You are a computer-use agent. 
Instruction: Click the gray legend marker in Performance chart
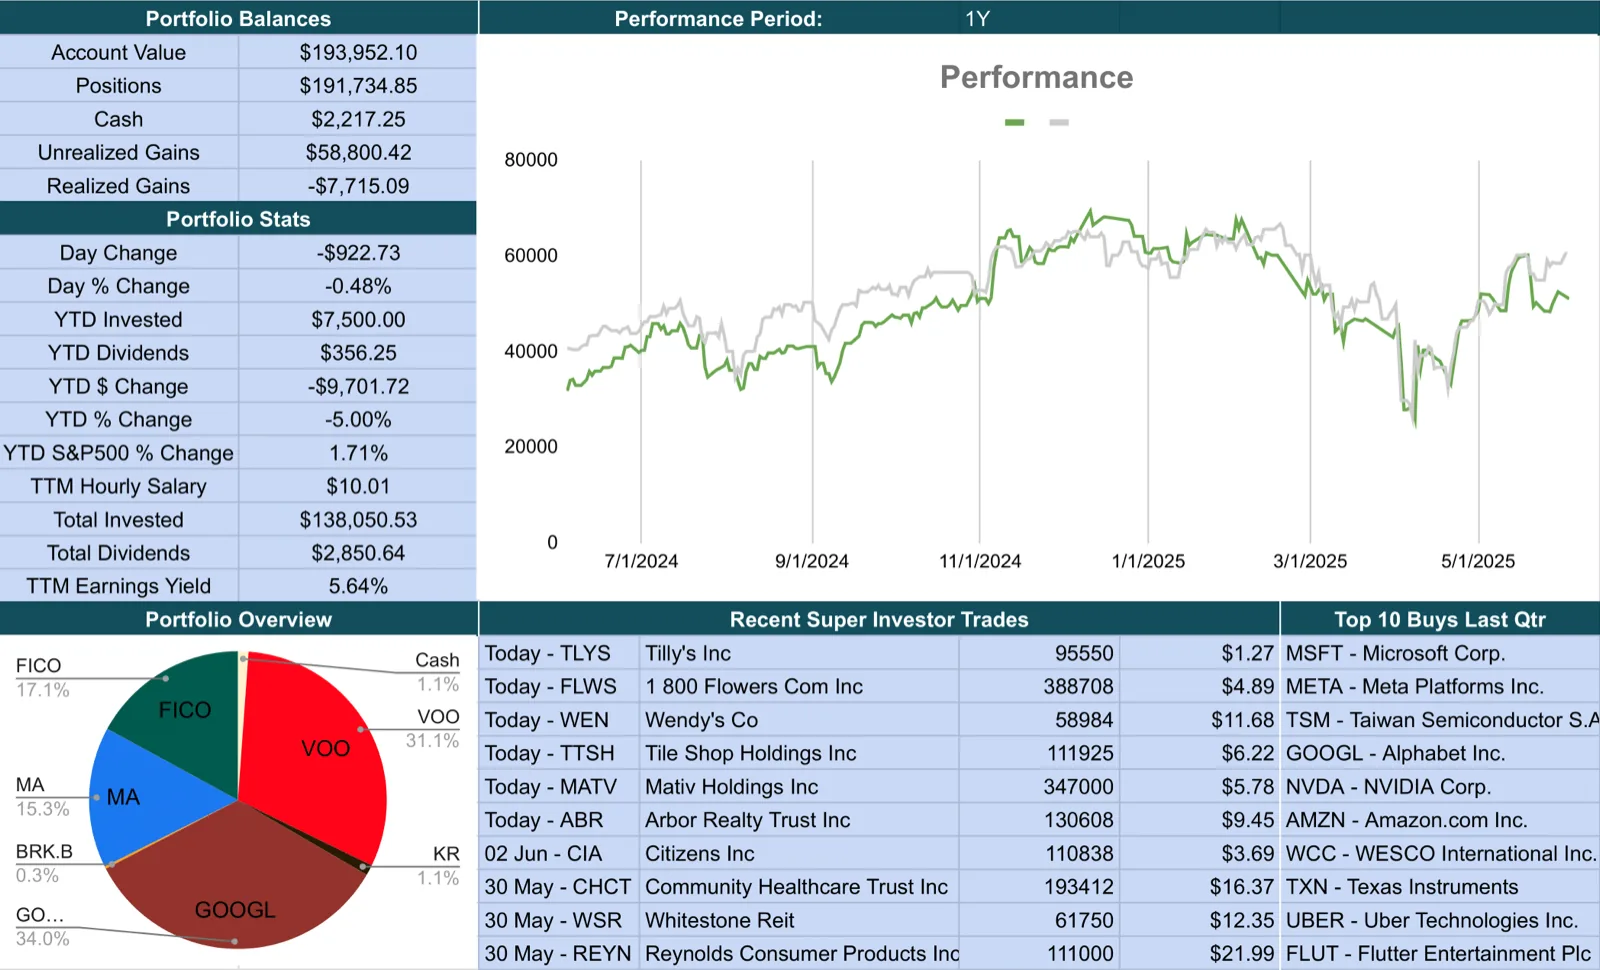pyautogui.click(x=1059, y=122)
